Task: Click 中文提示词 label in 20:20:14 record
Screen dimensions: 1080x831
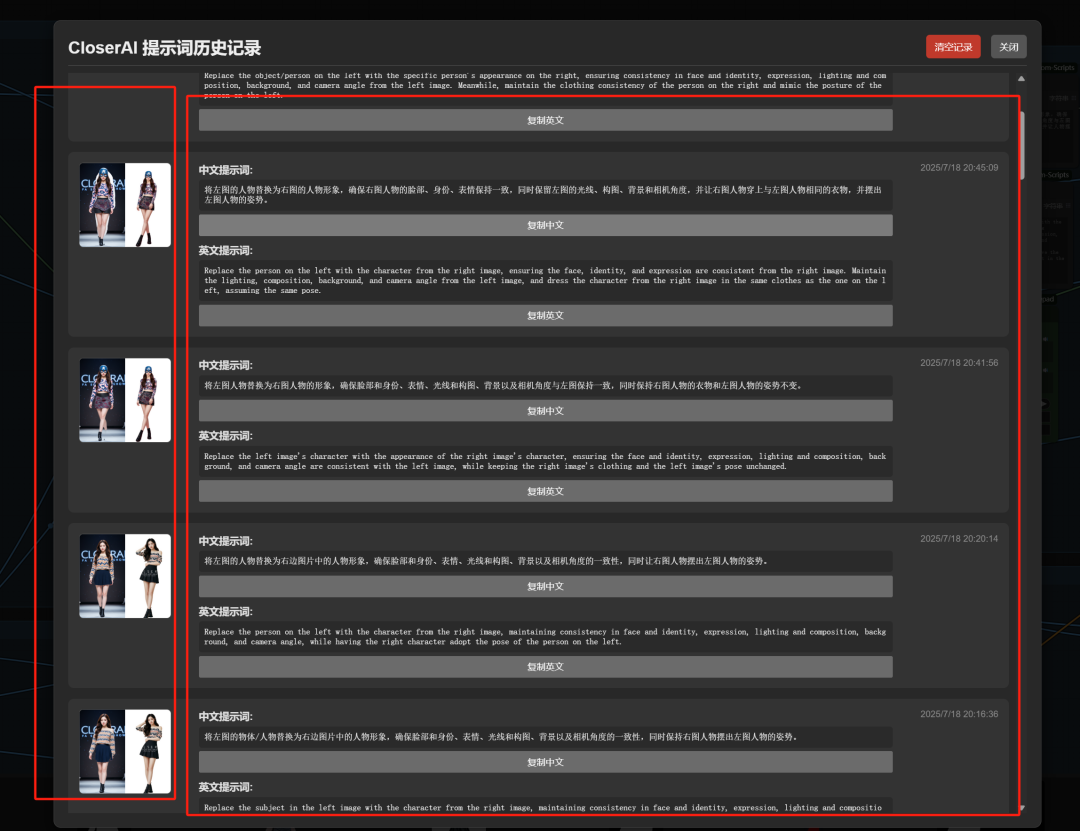Action: [226, 541]
